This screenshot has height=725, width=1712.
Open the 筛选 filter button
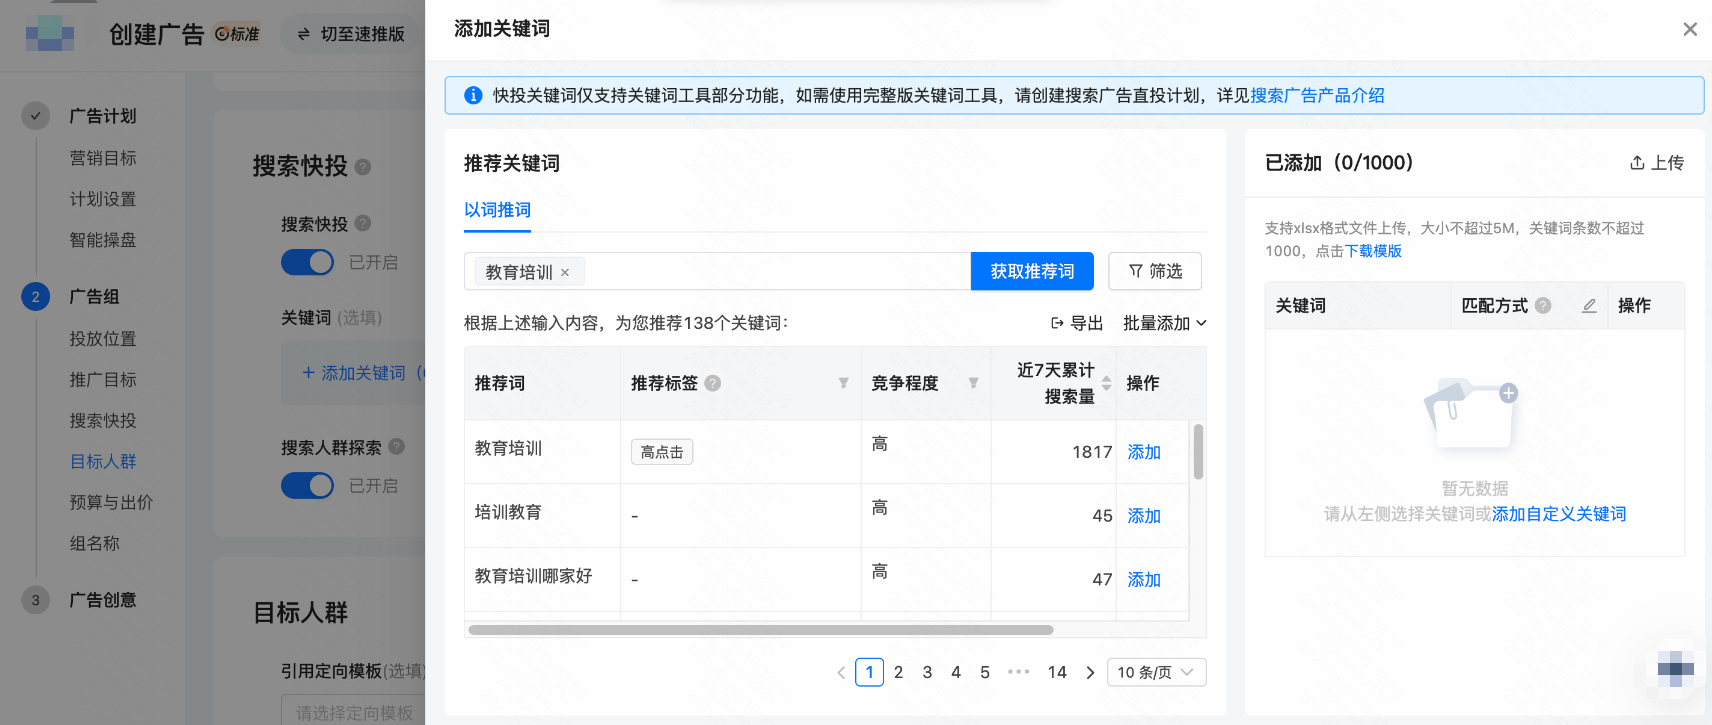click(x=1155, y=271)
